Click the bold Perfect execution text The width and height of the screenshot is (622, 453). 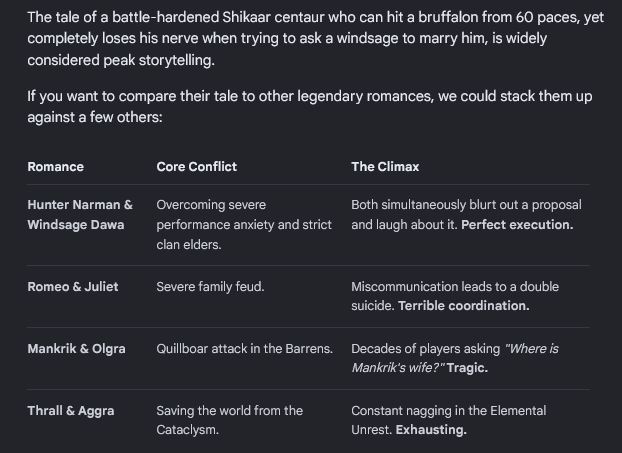(517, 225)
